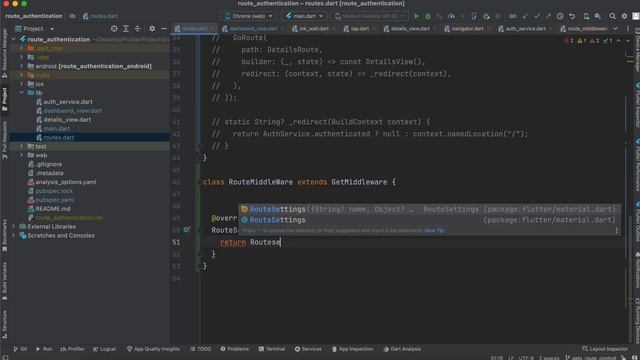Open auth_service.dart in project tree
This screenshot has width=640, height=360.
(x=68, y=102)
